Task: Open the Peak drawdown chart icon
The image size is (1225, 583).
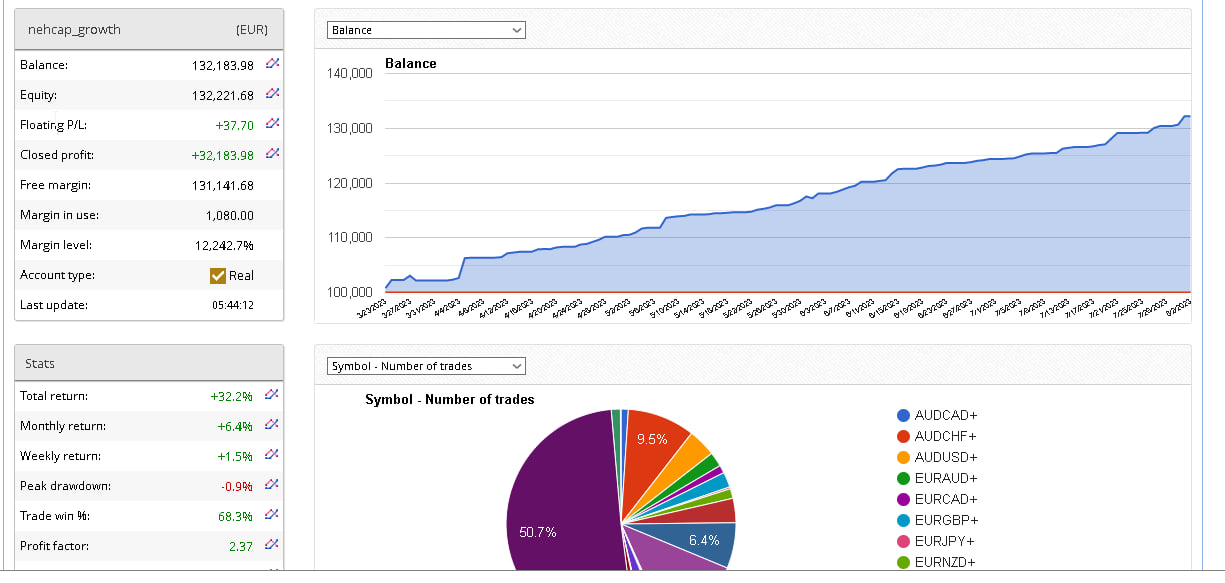Action: pos(272,485)
